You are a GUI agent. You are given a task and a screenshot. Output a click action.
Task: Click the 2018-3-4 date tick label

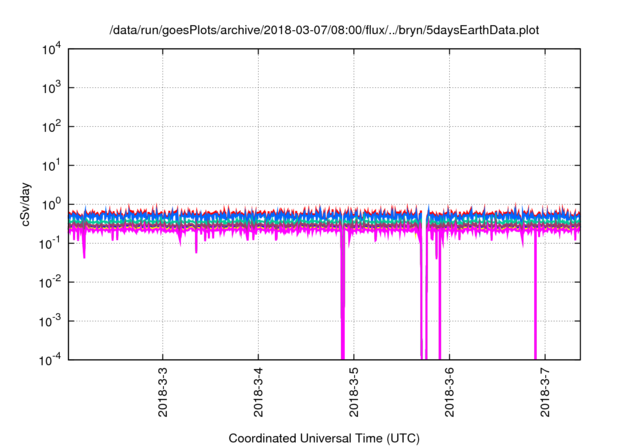pos(258,392)
